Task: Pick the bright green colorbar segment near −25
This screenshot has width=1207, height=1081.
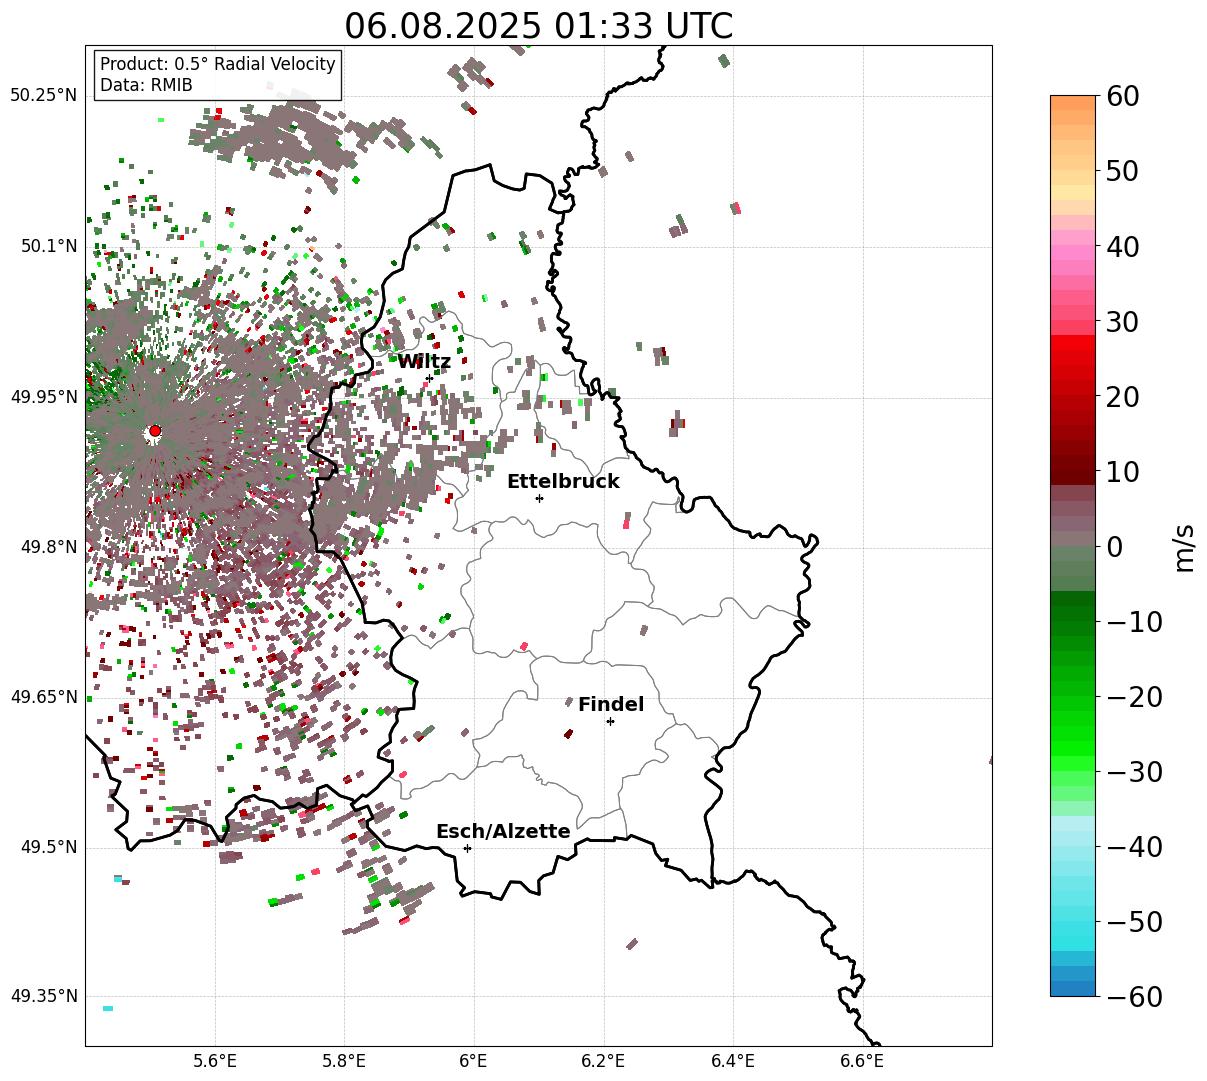Action: pos(1073,734)
